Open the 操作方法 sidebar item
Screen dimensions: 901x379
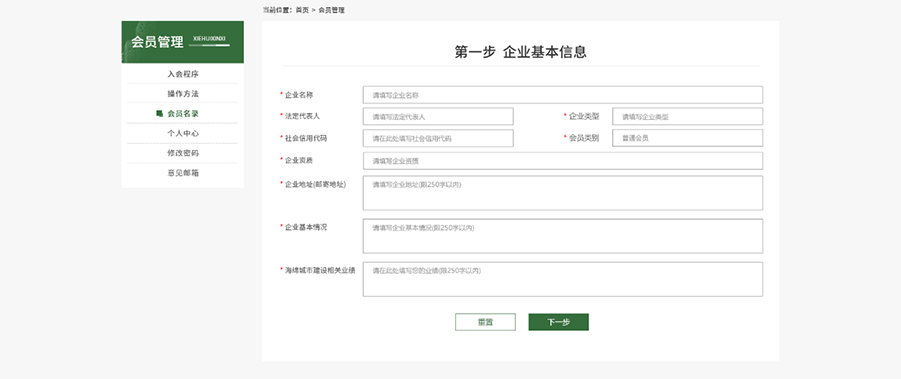(183, 94)
